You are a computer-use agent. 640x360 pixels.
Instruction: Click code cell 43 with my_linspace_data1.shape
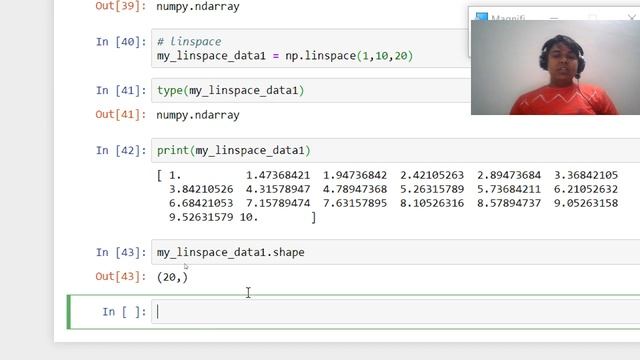(x=396, y=252)
